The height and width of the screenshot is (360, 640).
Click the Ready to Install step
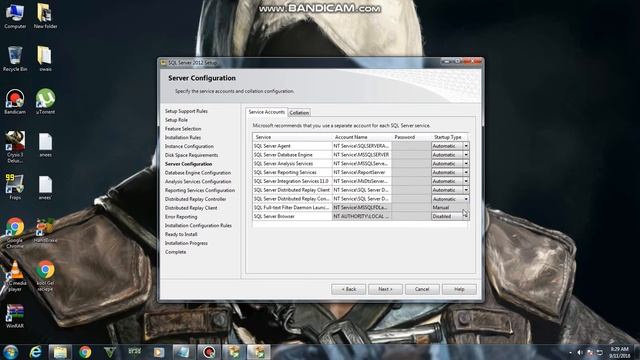tap(181, 234)
